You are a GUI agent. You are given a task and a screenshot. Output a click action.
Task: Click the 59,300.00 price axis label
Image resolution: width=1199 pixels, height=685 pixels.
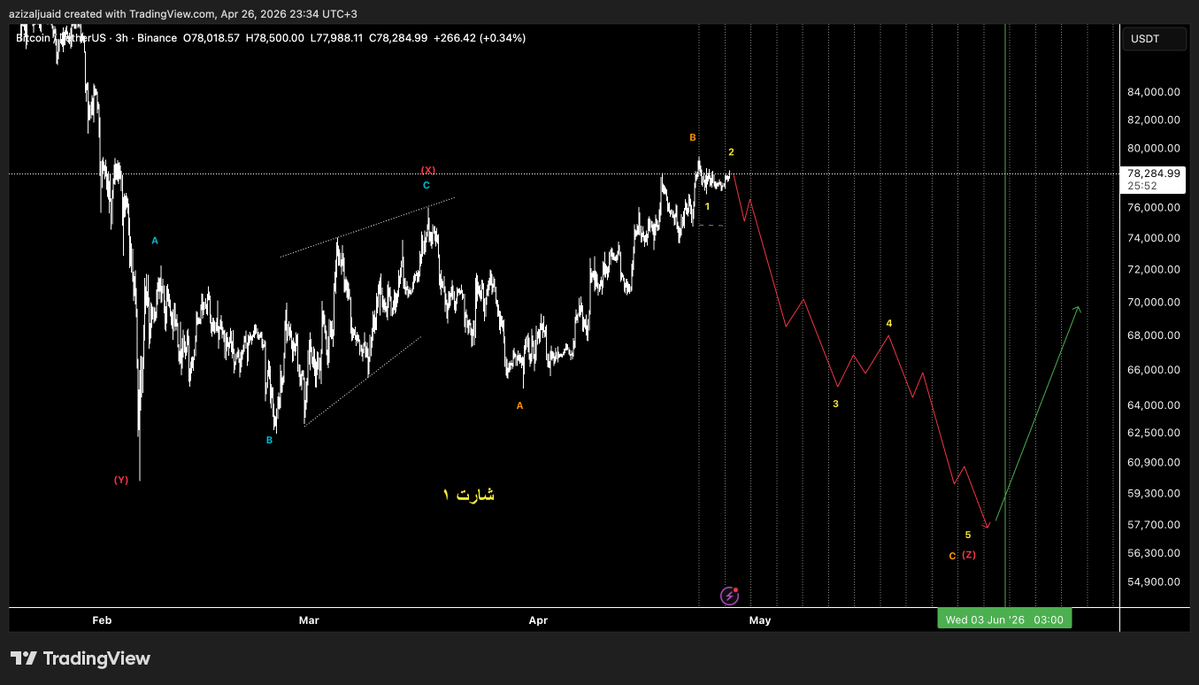(1153, 493)
